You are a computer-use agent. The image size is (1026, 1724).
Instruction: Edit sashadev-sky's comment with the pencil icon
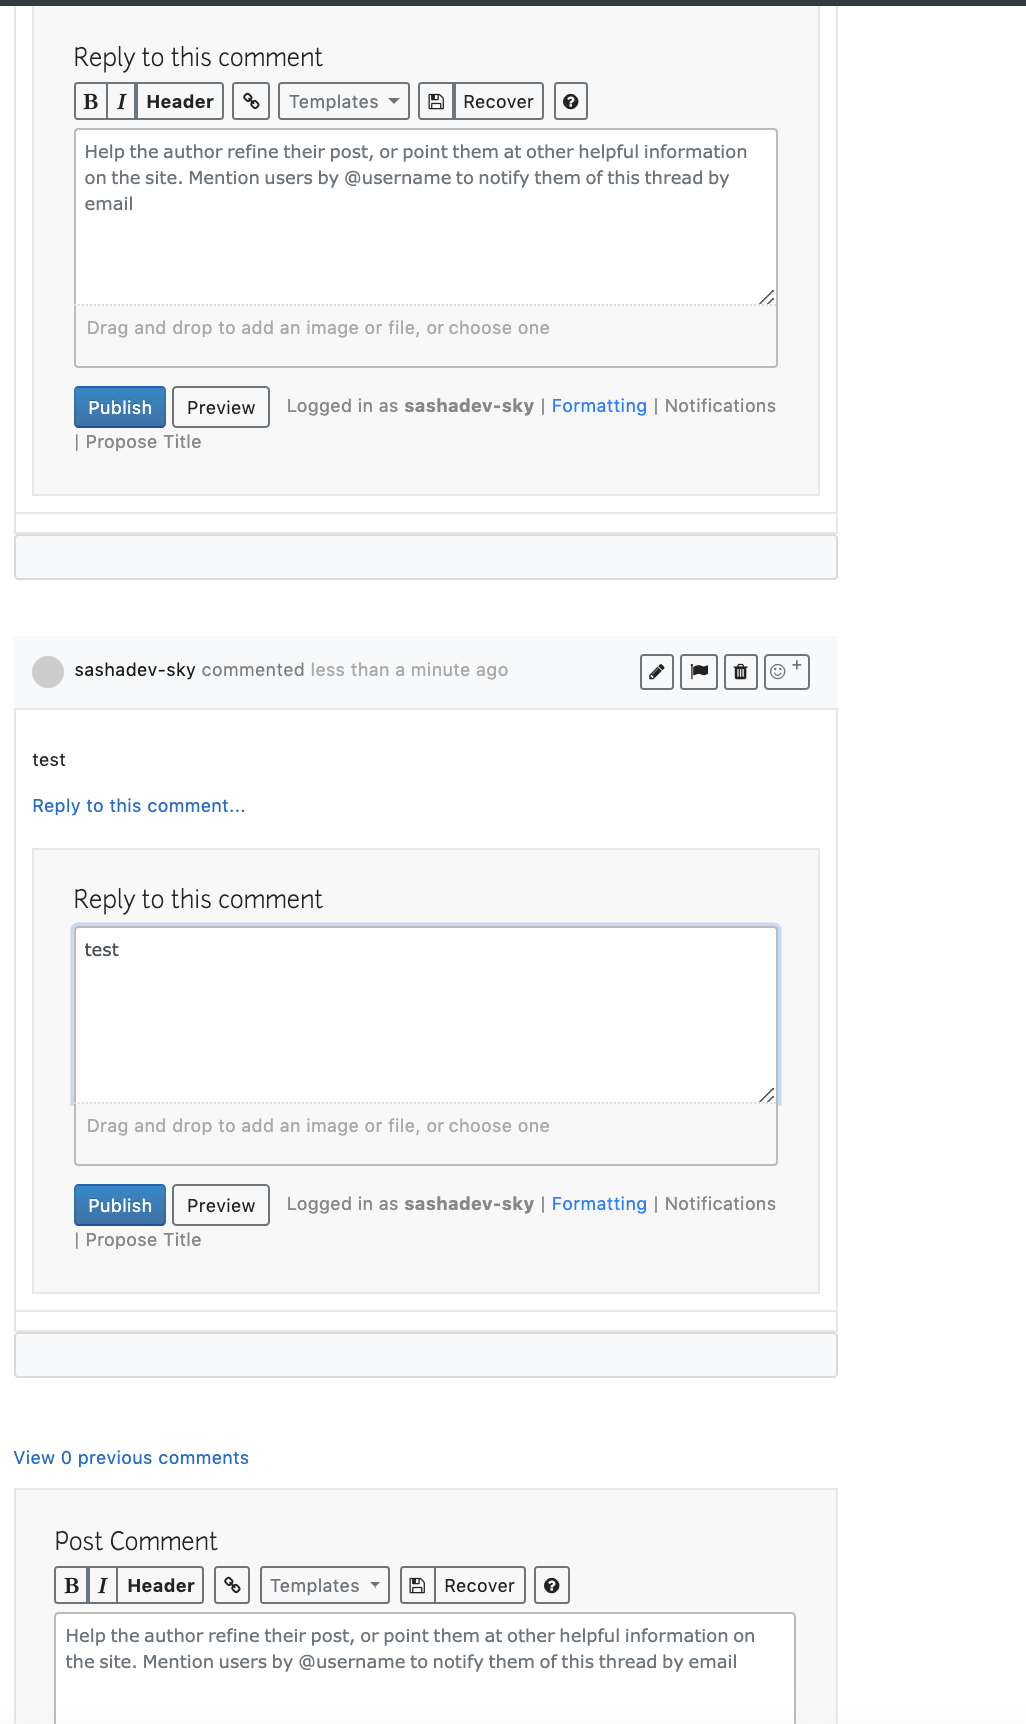pyautogui.click(x=656, y=672)
